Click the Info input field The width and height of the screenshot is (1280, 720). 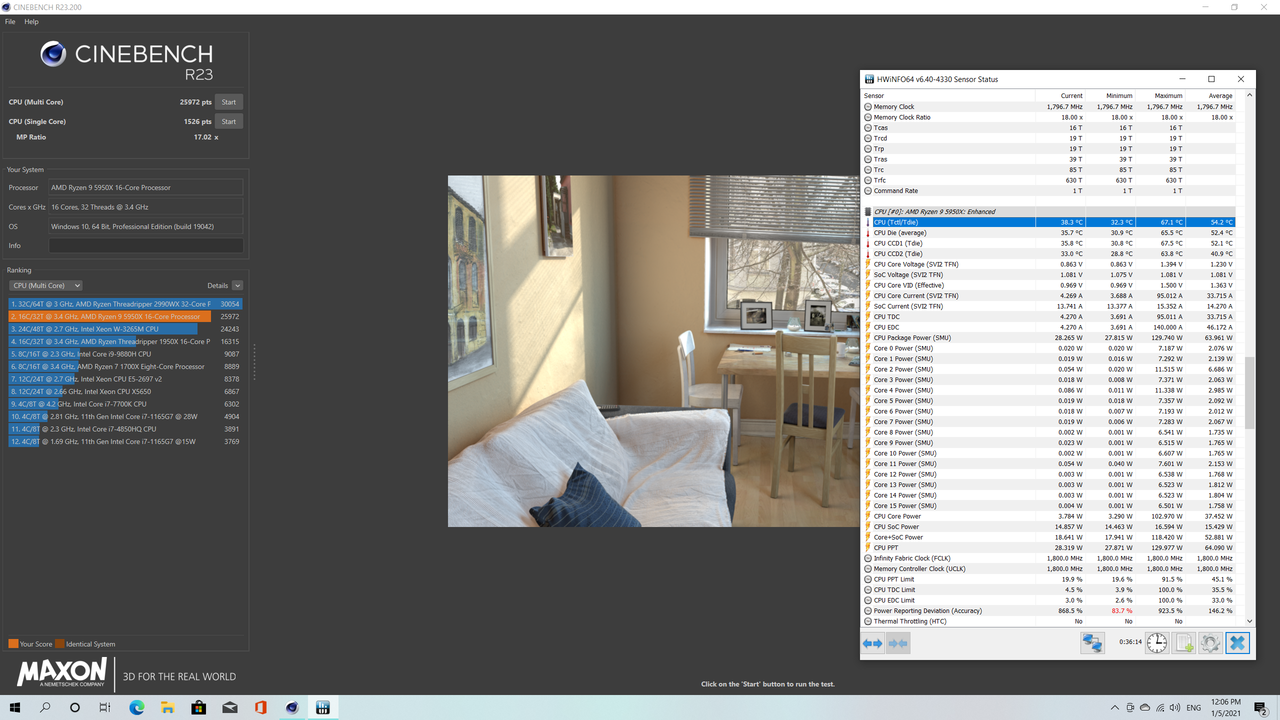coord(146,245)
